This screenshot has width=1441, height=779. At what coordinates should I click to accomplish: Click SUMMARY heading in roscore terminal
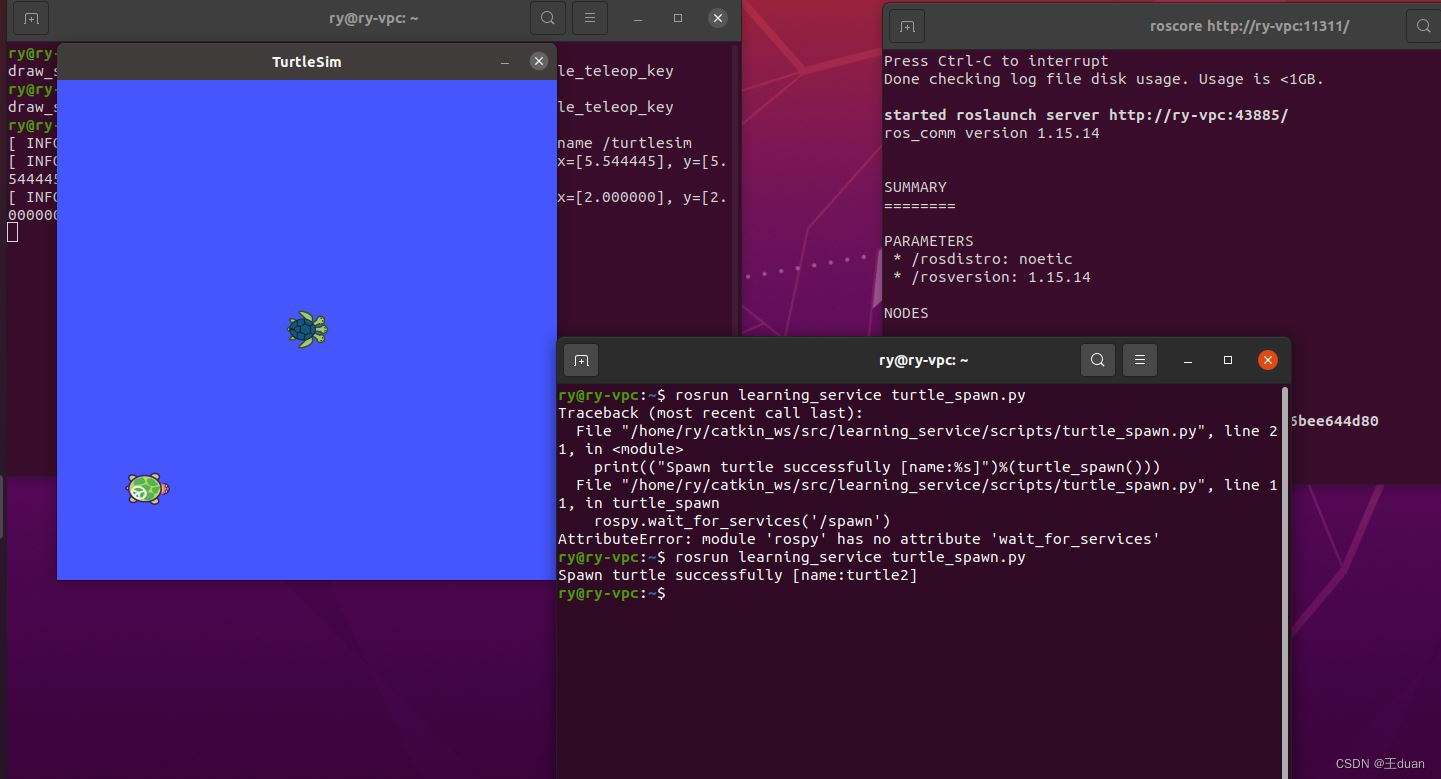click(915, 187)
